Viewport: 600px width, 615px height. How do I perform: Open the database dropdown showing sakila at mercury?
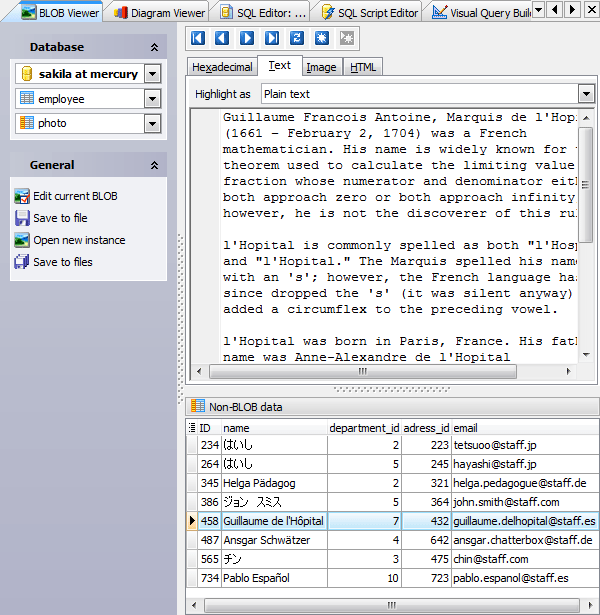click(152, 74)
